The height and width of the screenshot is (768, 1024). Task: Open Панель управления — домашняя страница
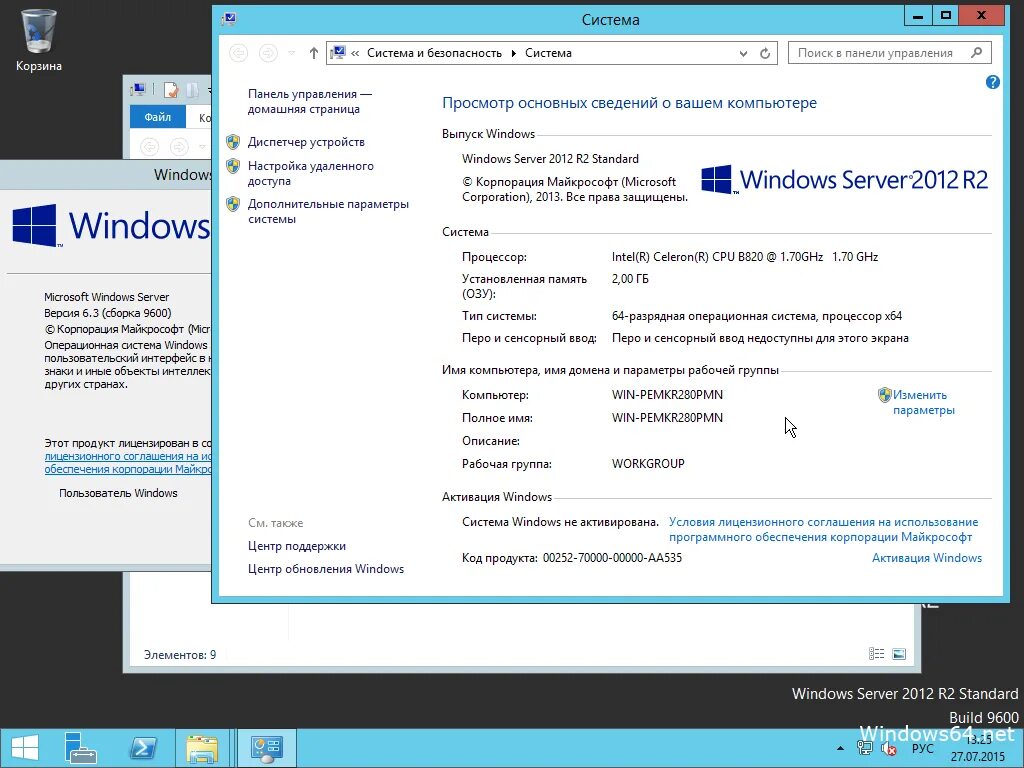pos(310,101)
